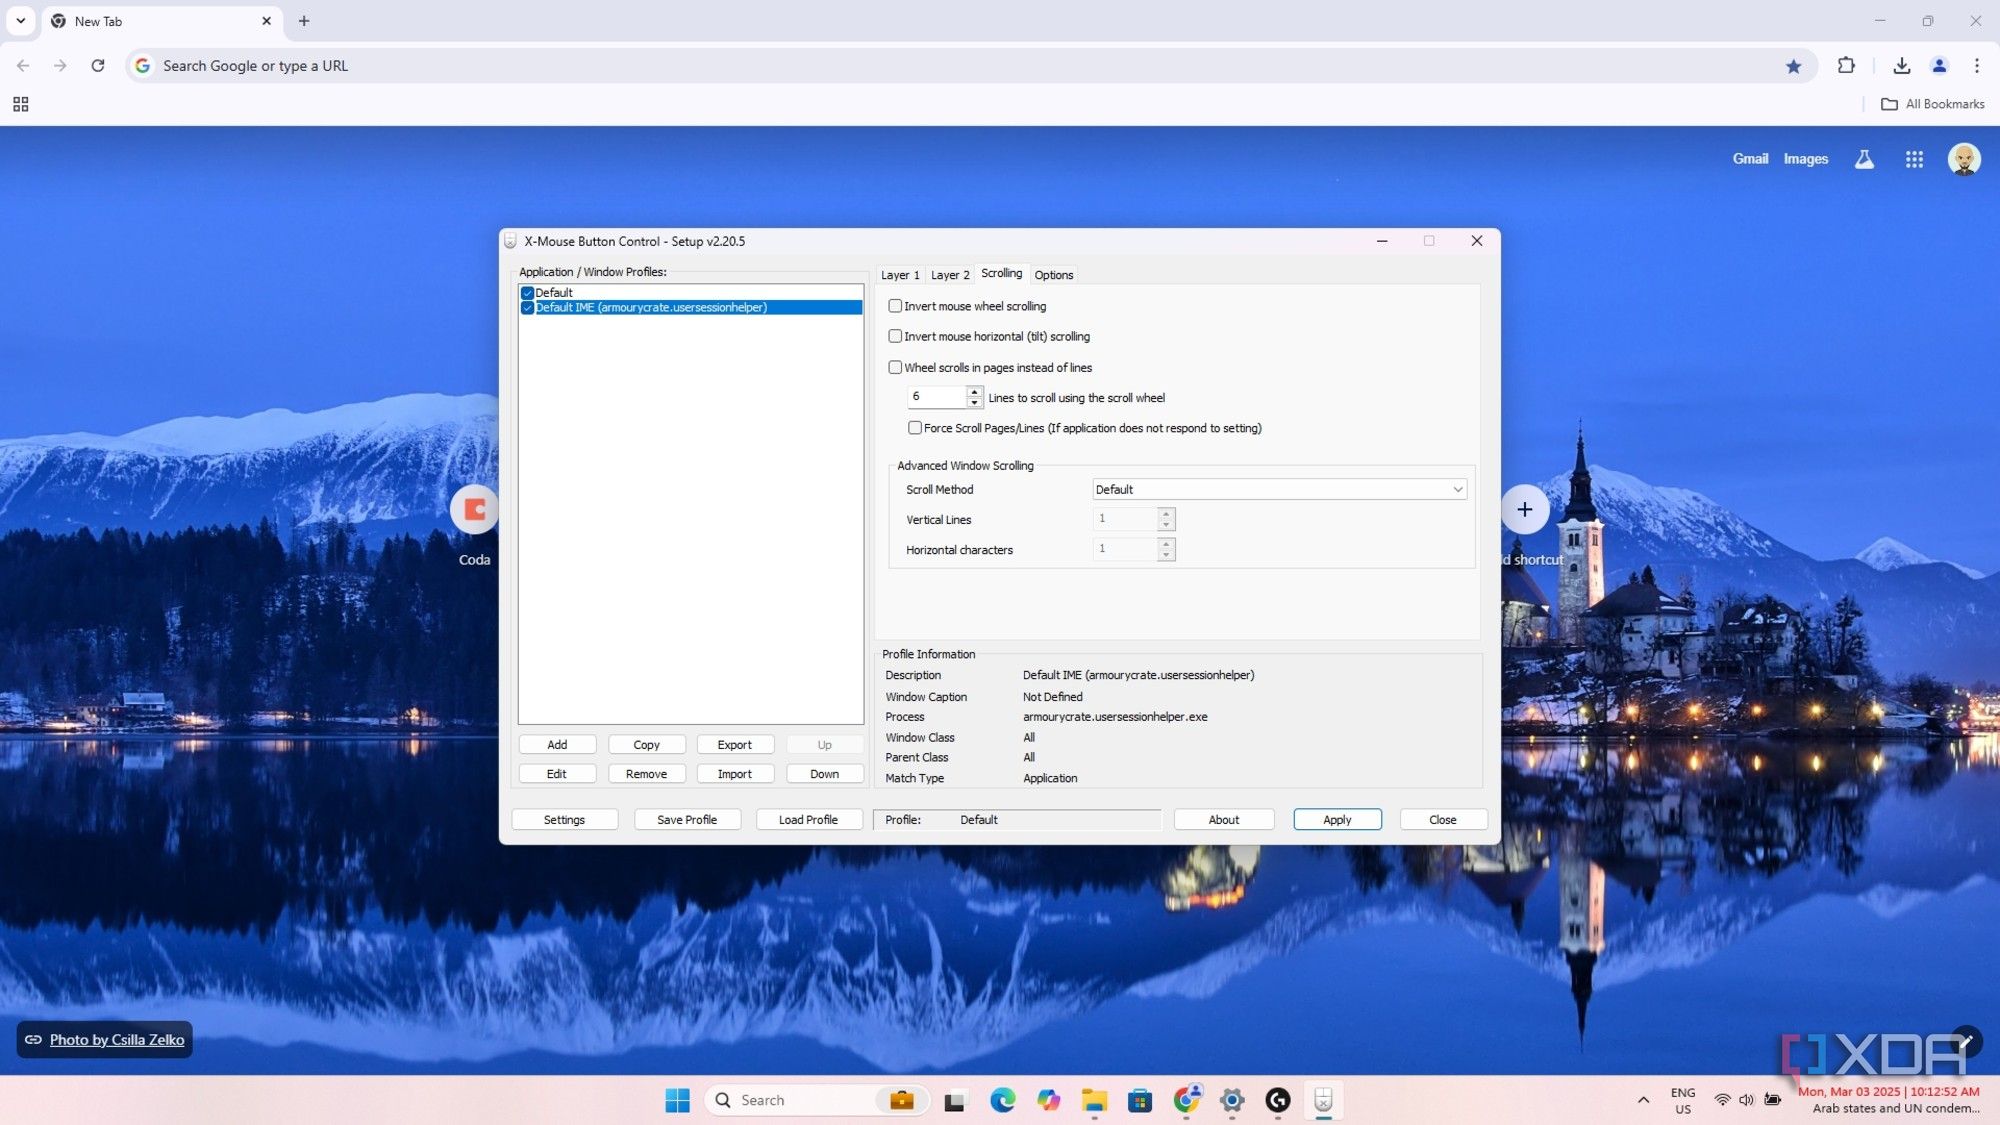2000x1125 pixels.
Task: Bookmark this tab with the star icon
Action: pos(1793,66)
